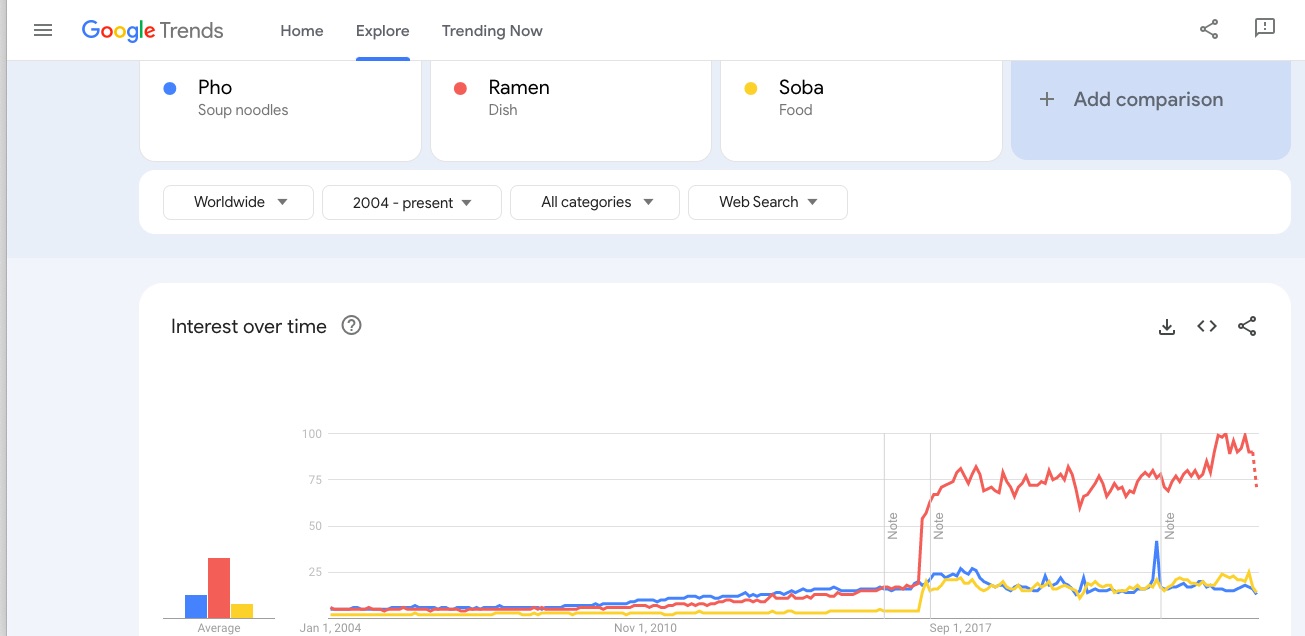Screen dimensions: 1305x636
Task: Open the embed code for the chart
Action: tap(1206, 326)
